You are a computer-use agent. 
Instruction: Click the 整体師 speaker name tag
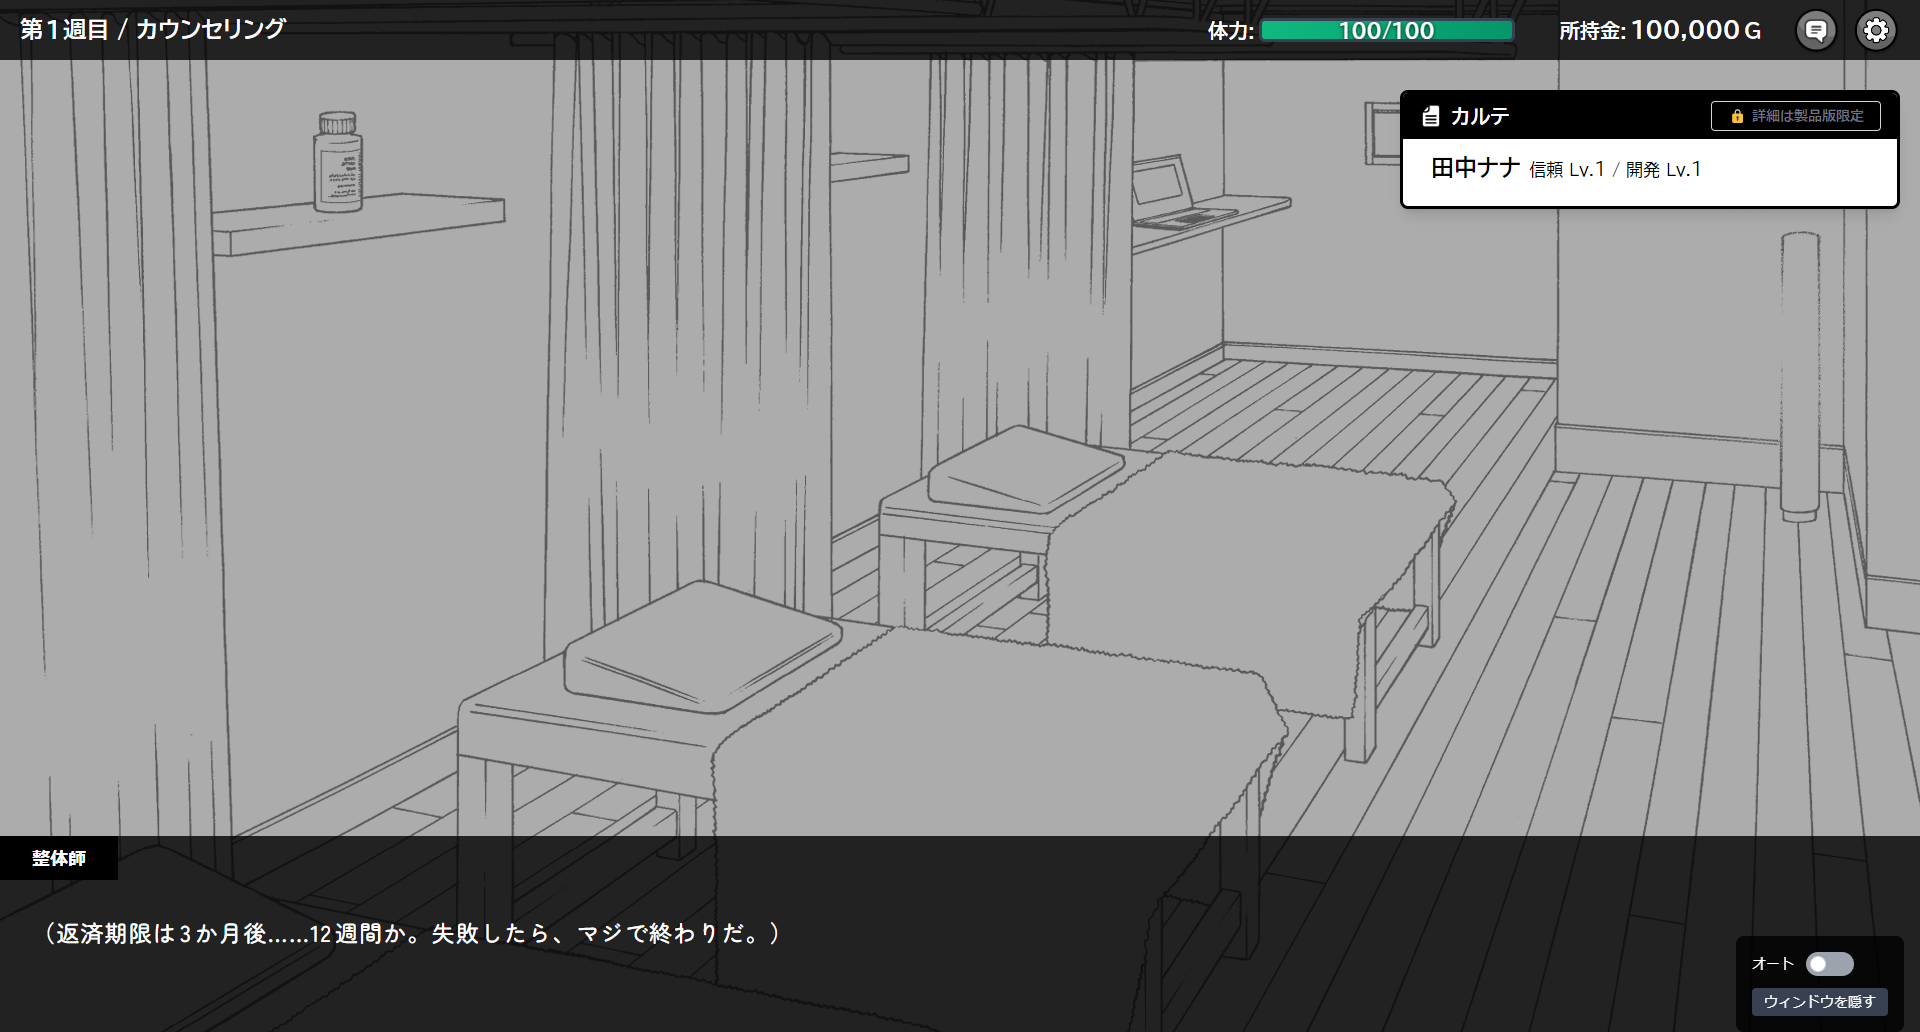coord(59,858)
